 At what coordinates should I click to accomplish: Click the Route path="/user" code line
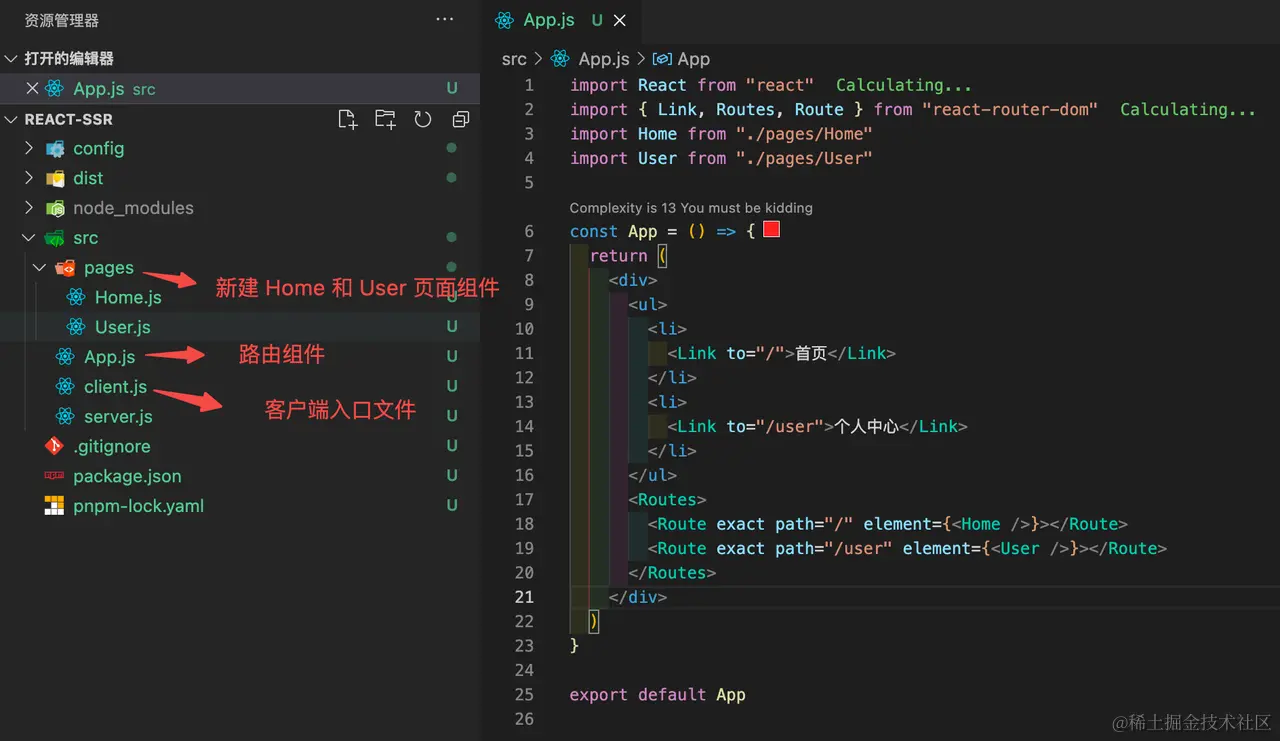[x=908, y=548]
